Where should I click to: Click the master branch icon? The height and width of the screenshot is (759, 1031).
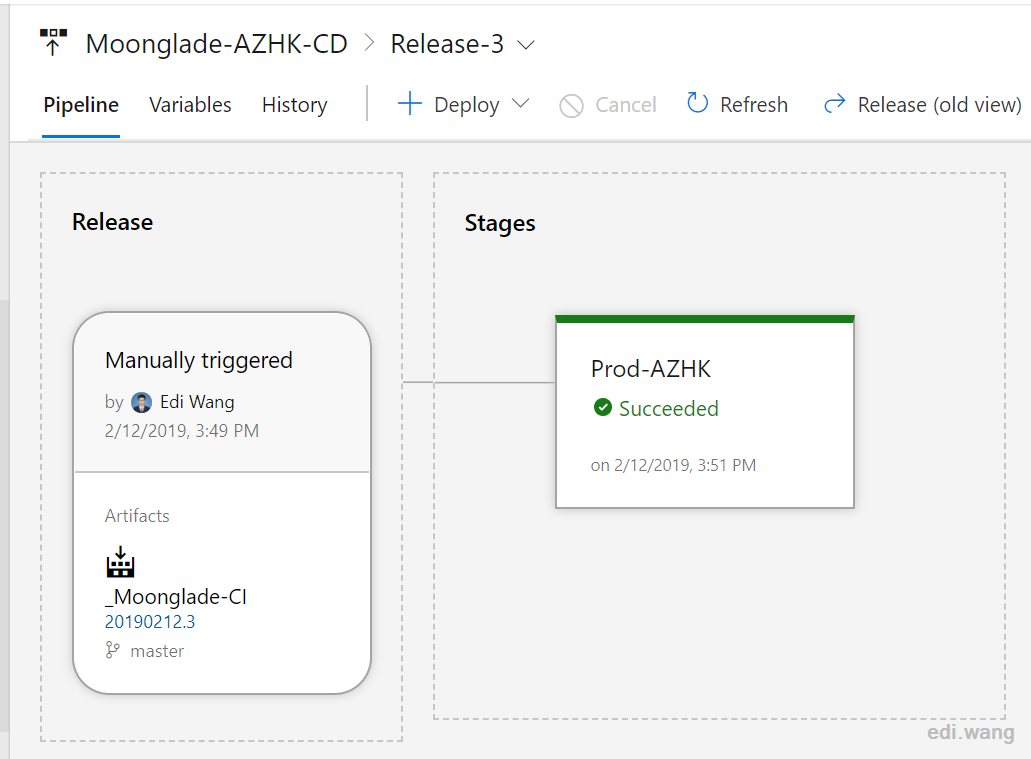pos(112,650)
